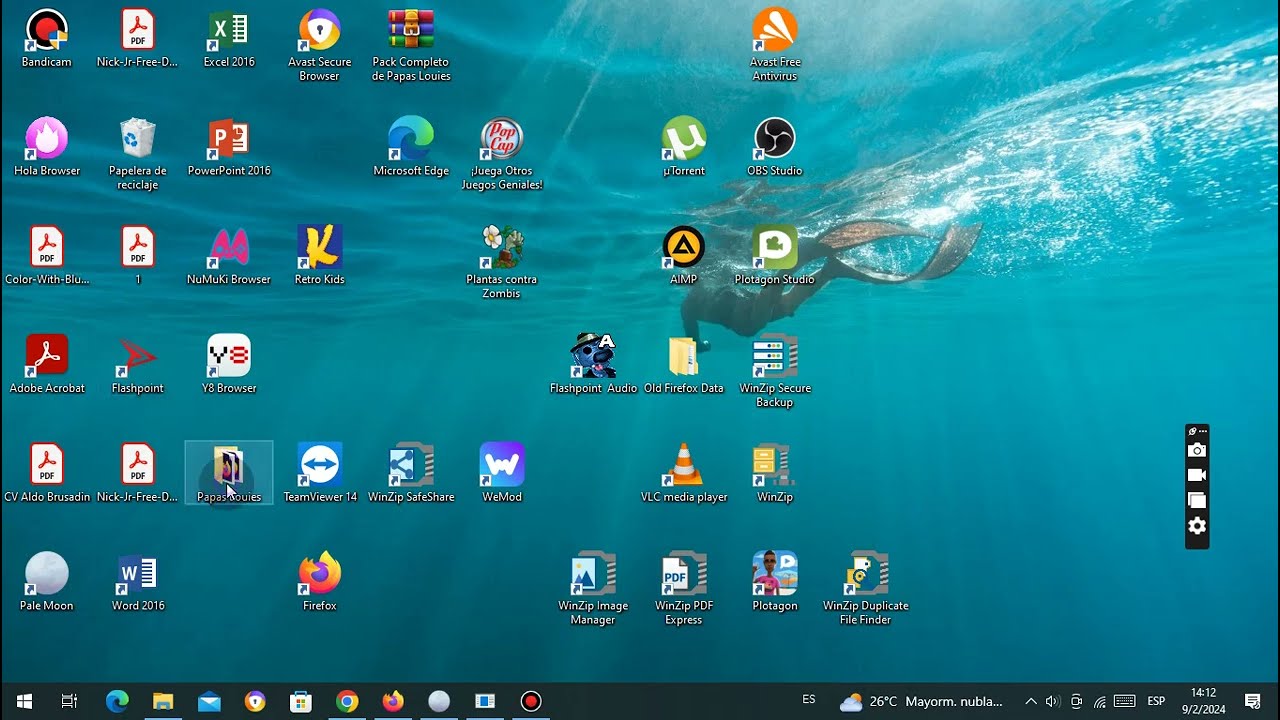1280x720 pixels.
Task: Switch the ESP input language
Action: (1156, 702)
